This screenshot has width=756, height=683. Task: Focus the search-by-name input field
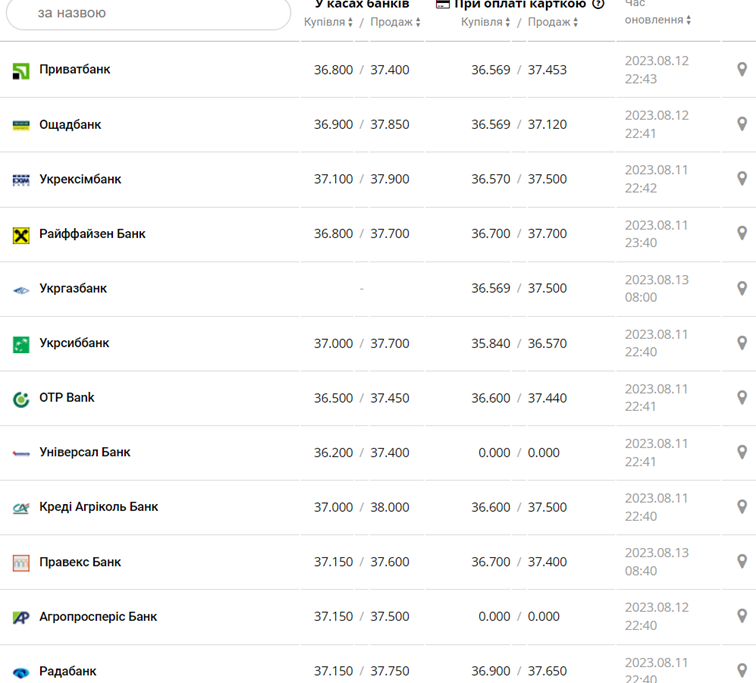[x=150, y=13]
